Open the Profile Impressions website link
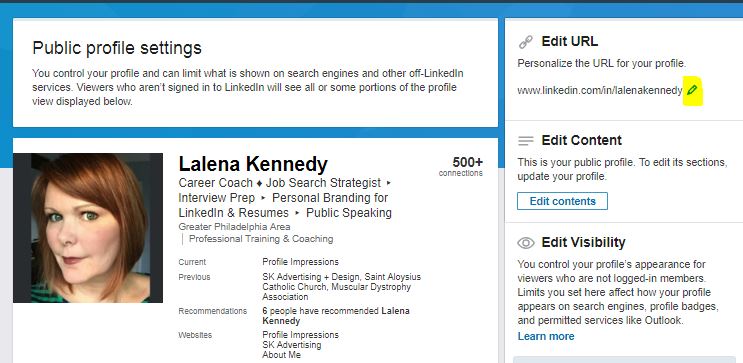 coord(300,335)
